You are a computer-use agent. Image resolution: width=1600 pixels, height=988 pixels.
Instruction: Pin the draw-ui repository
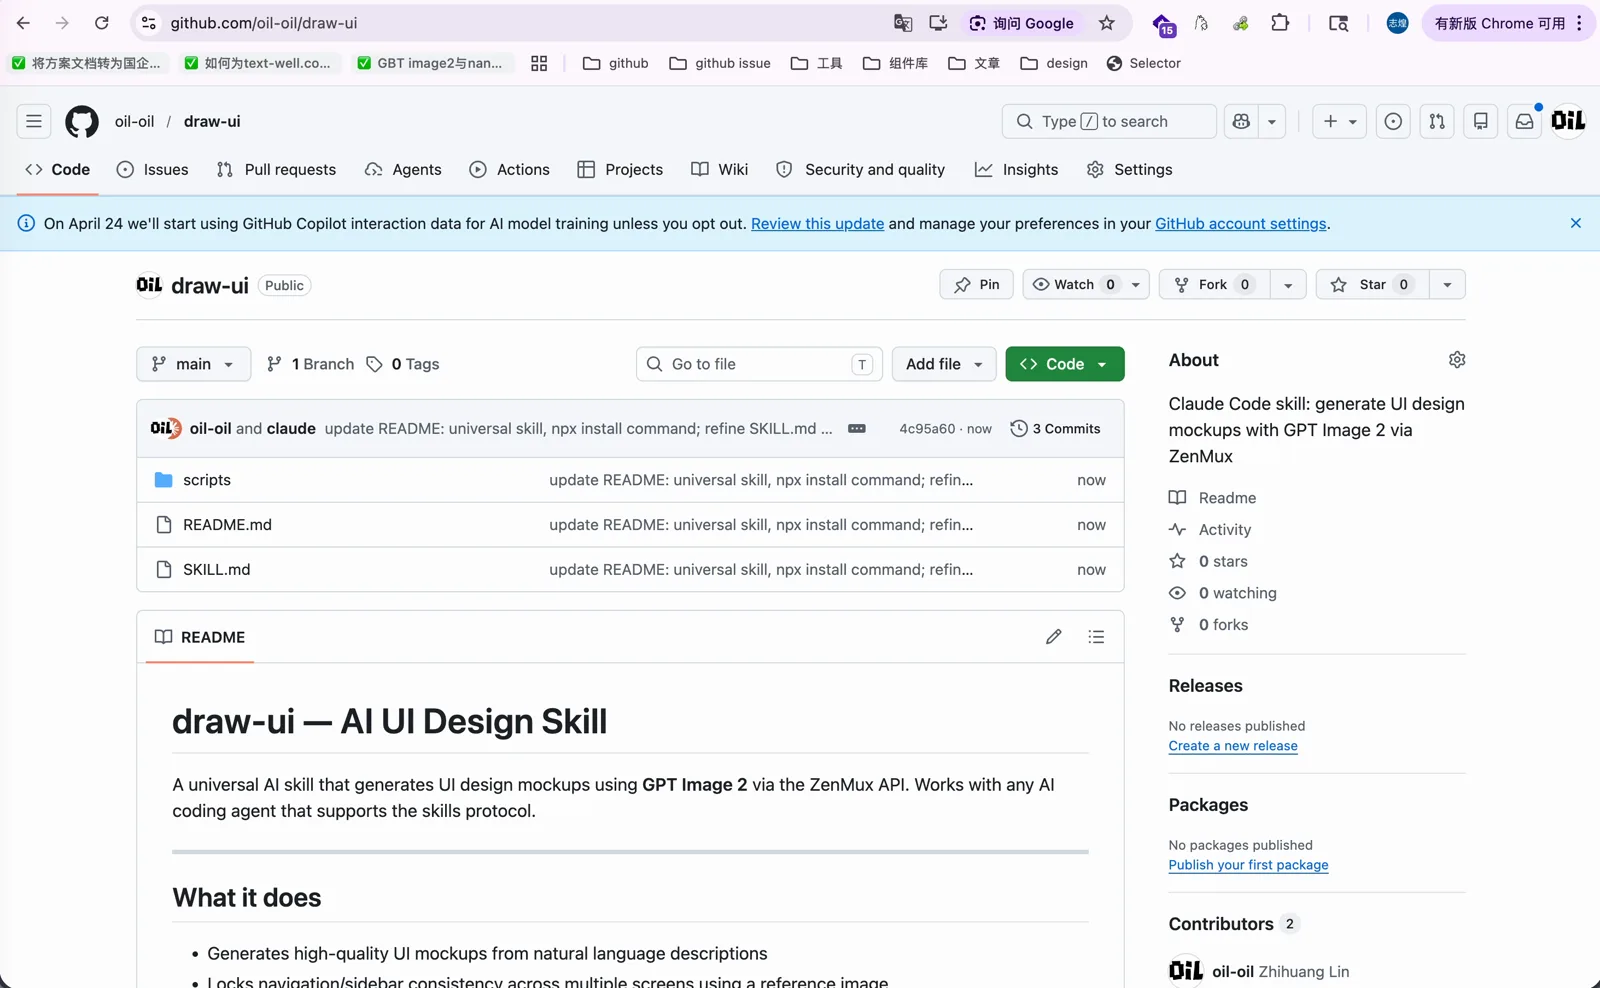(977, 285)
